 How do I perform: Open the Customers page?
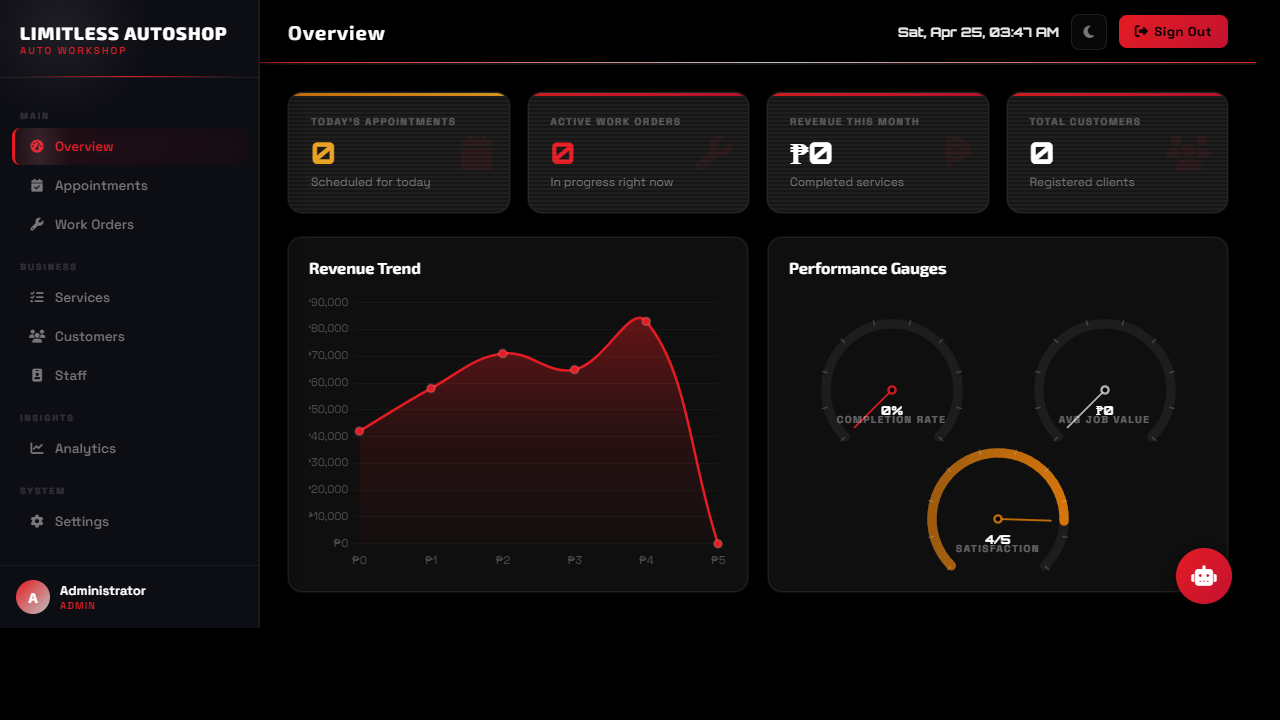click(130, 336)
